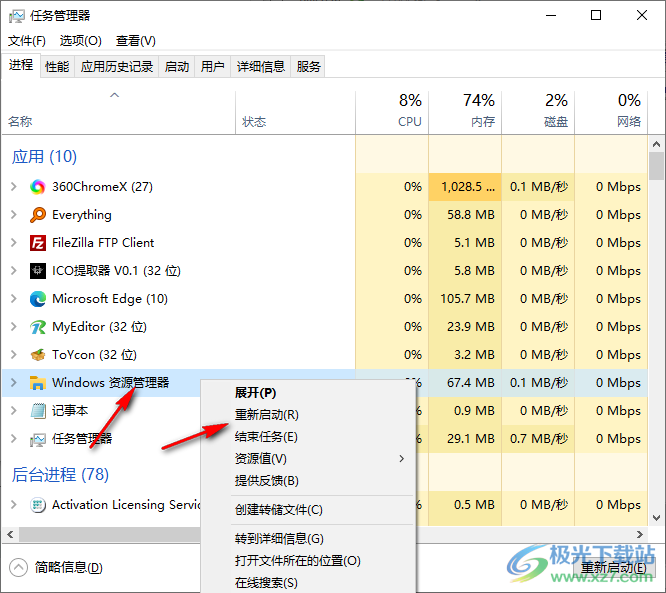Click the 任务管理器 process row icon
Screen dimensions: 666x593
click(x=37, y=439)
